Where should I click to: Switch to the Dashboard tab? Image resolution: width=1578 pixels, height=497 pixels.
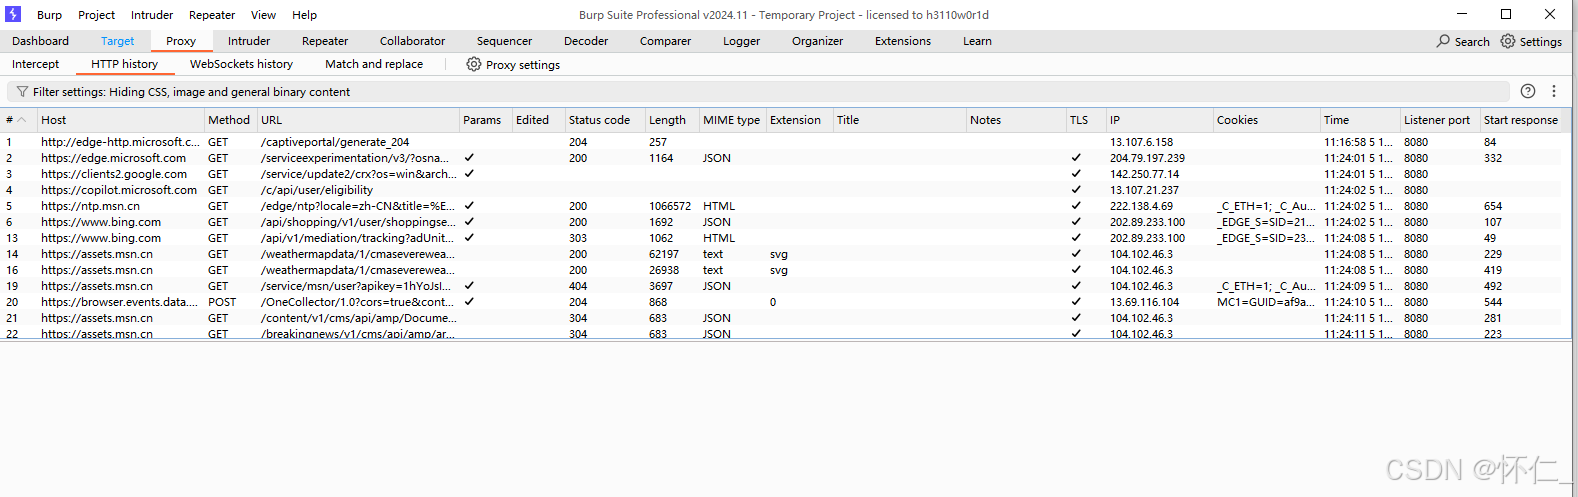click(x=40, y=41)
